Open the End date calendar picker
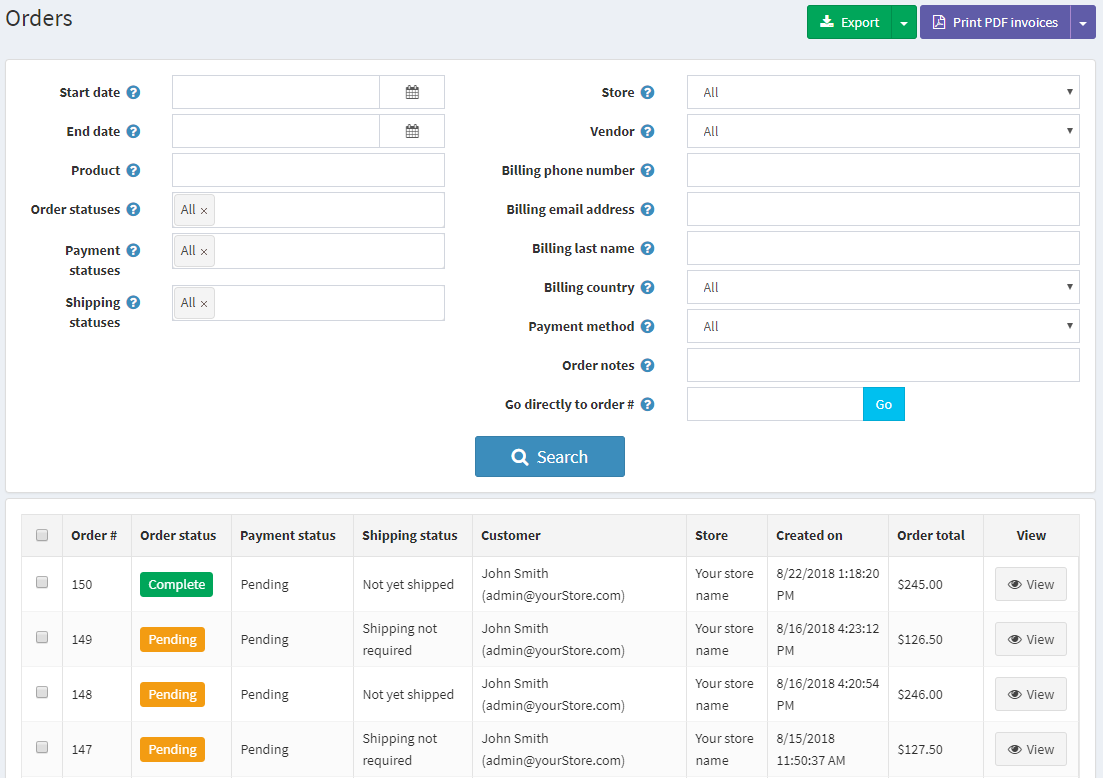Viewport: 1103px width, 778px height. (x=412, y=131)
